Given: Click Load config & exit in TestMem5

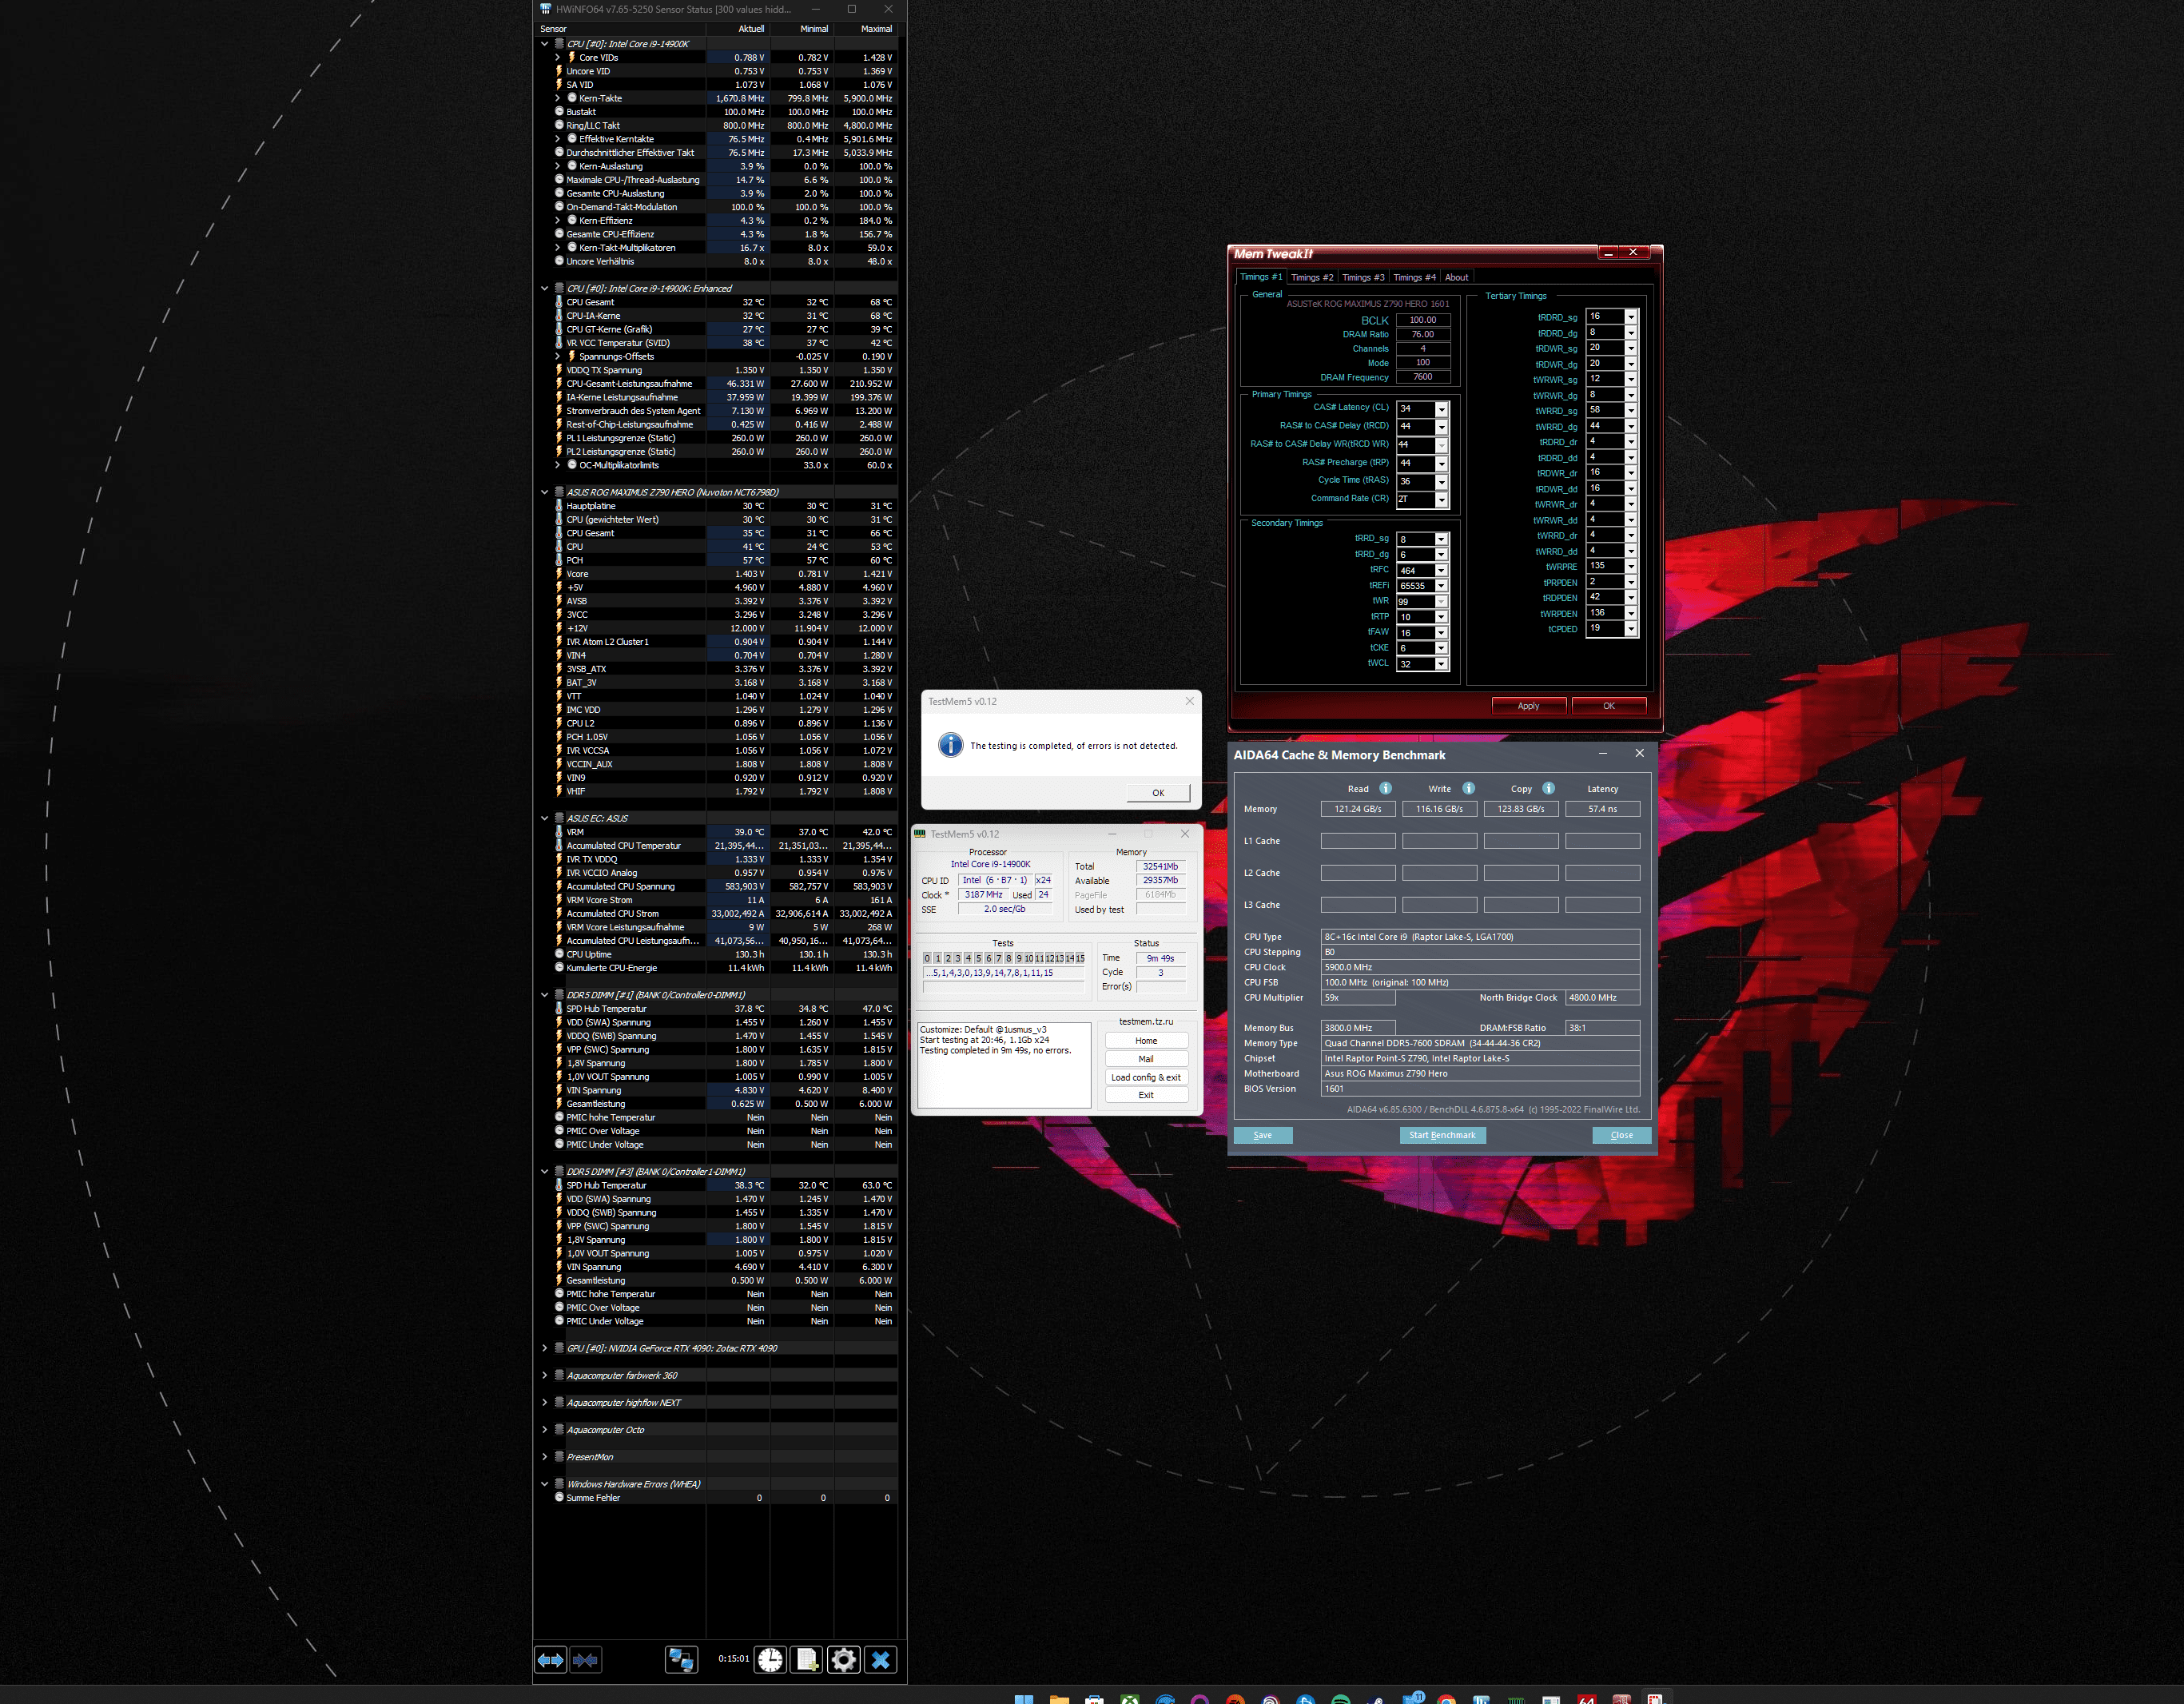Looking at the screenshot, I should [1146, 1077].
